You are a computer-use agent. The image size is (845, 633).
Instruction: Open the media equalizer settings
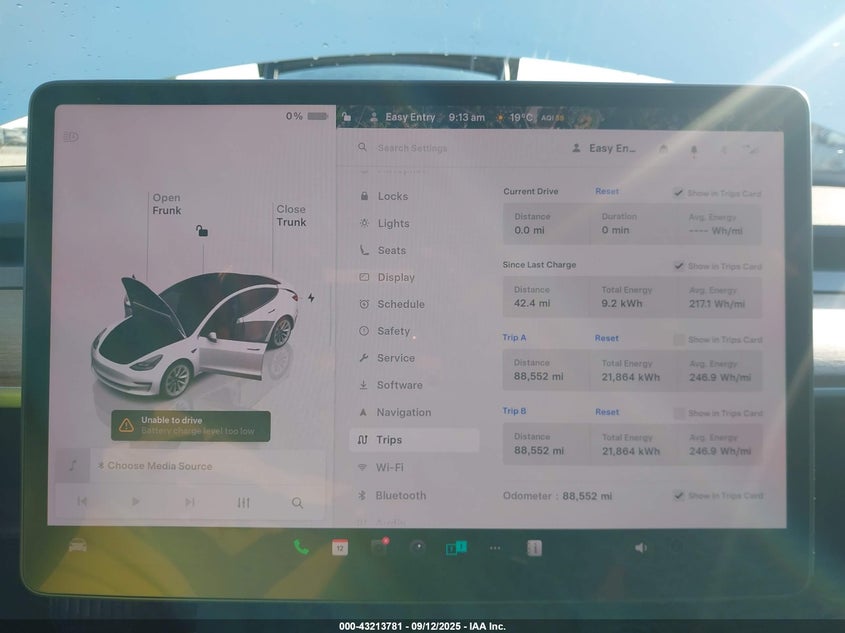point(243,502)
